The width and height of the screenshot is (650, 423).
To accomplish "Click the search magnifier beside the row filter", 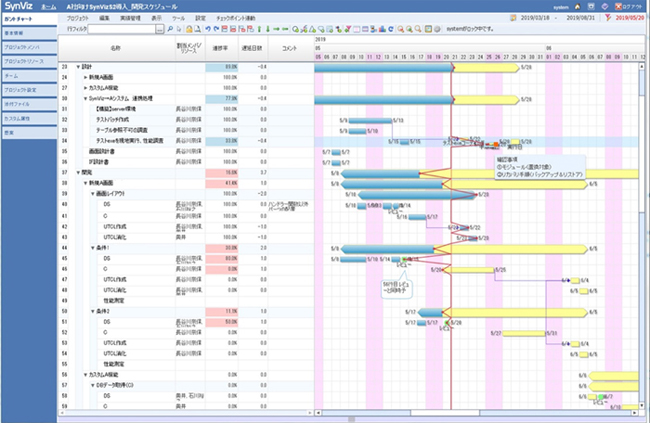I will [171, 29].
